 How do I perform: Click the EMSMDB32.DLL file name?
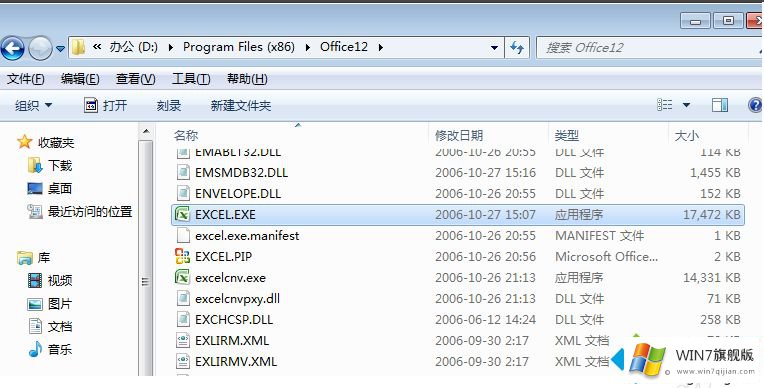[x=241, y=173]
